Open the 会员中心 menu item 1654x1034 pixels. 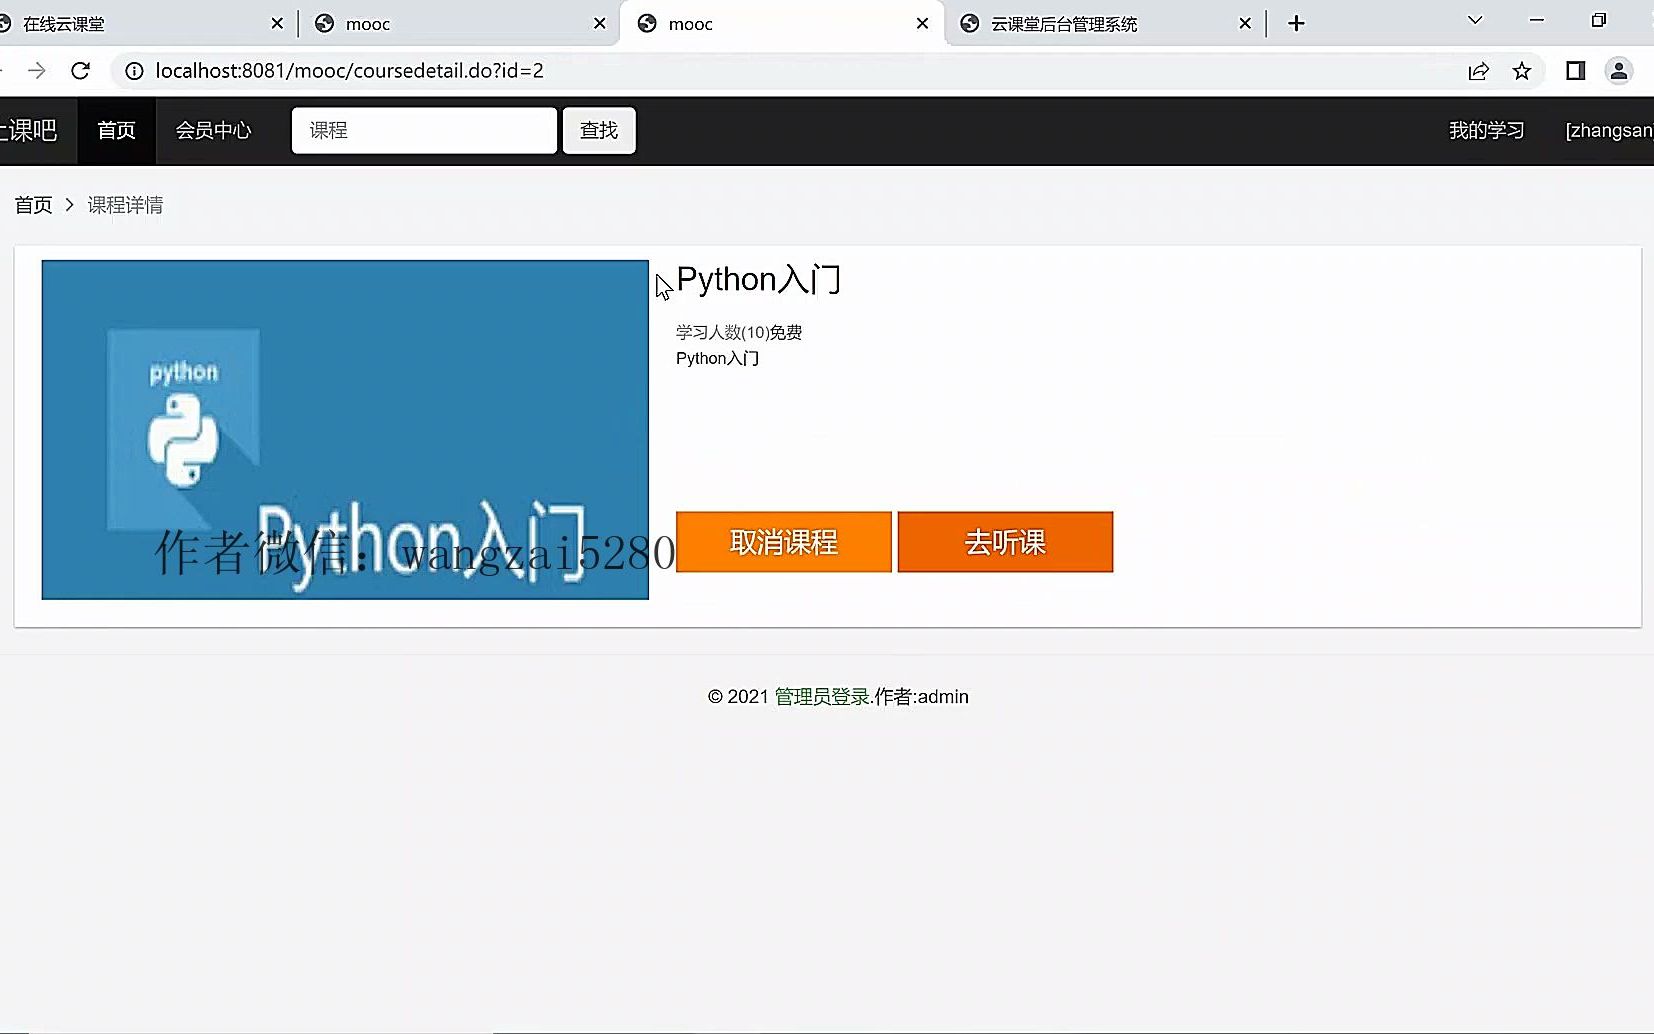tap(213, 130)
